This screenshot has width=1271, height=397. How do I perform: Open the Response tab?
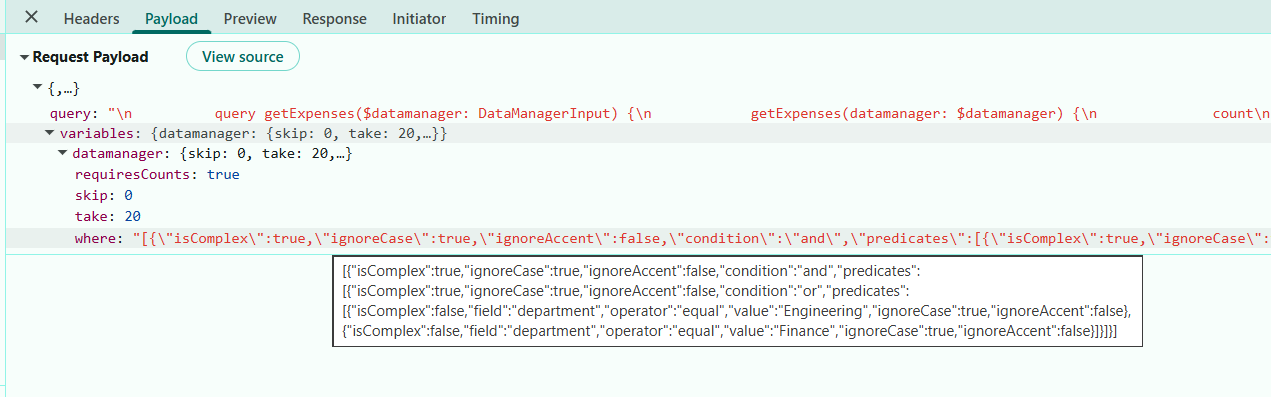pyautogui.click(x=334, y=19)
